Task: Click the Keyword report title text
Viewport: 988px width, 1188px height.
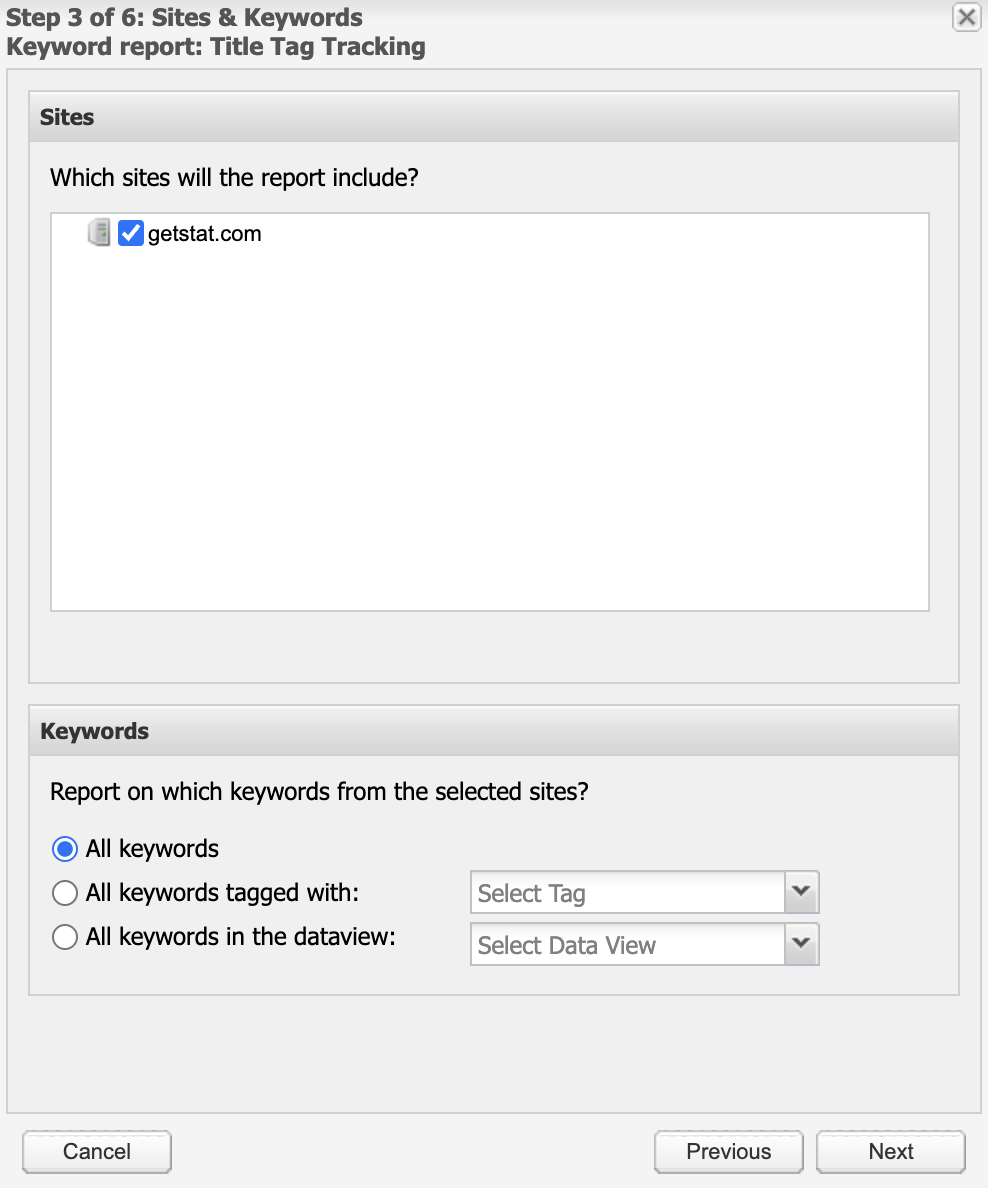Action: coord(217,46)
